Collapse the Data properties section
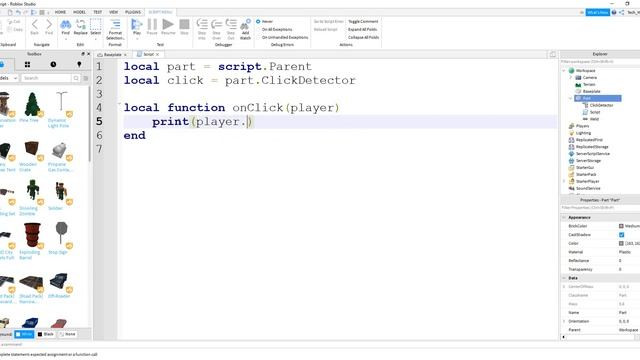 564,278
